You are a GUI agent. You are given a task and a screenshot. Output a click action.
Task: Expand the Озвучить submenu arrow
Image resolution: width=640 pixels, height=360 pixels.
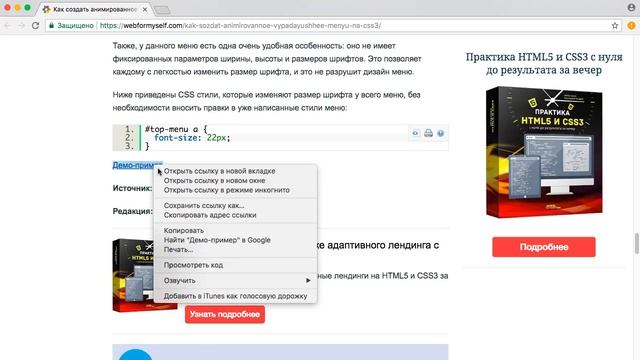(x=308, y=280)
